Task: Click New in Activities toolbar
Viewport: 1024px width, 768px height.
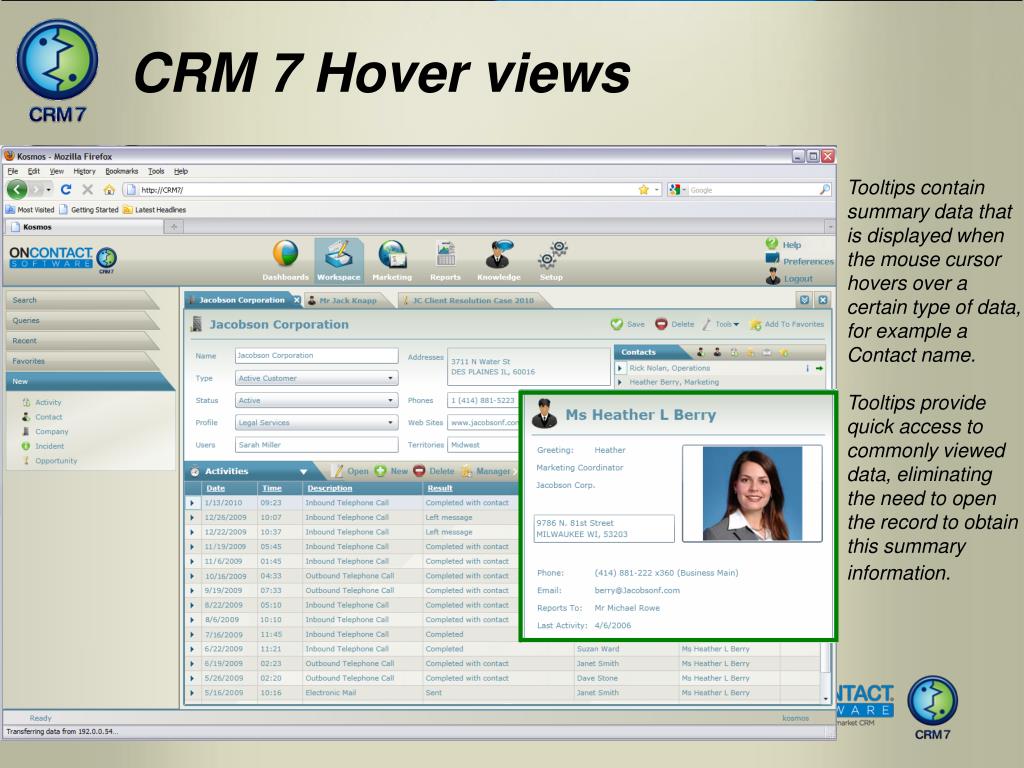Action: [391, 471]
